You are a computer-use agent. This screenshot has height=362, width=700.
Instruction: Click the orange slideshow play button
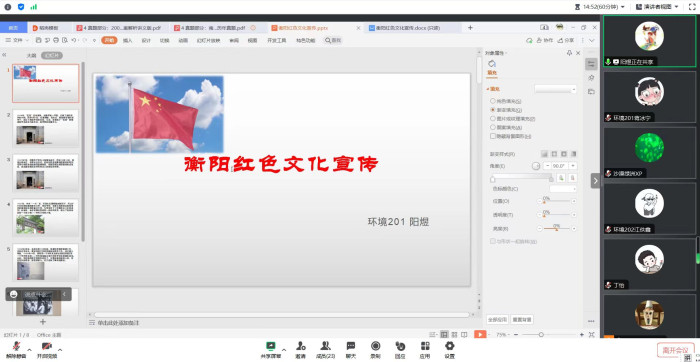[x=480, y=334]
